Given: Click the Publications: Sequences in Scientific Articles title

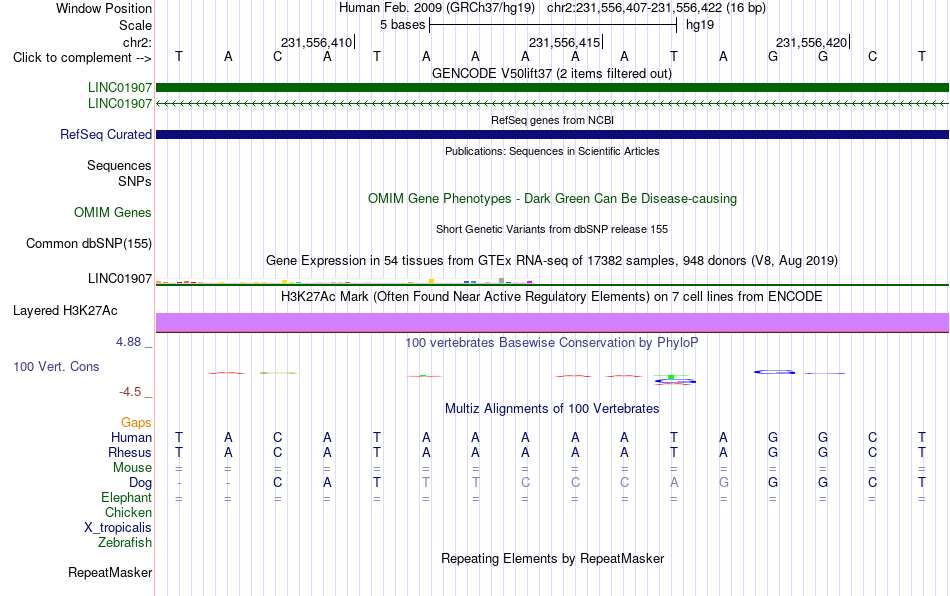Looking at the screenshot, I should click(x=552, y=151).
